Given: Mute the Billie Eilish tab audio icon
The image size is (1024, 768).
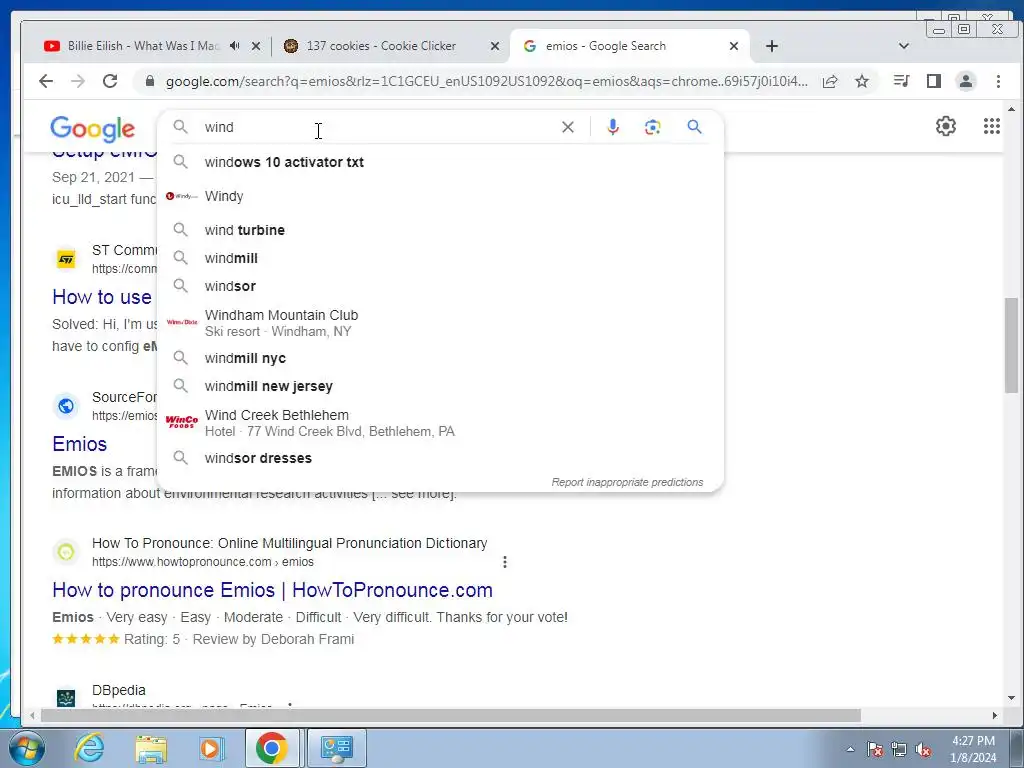Looking at the screenshot, I should point(235,46).
